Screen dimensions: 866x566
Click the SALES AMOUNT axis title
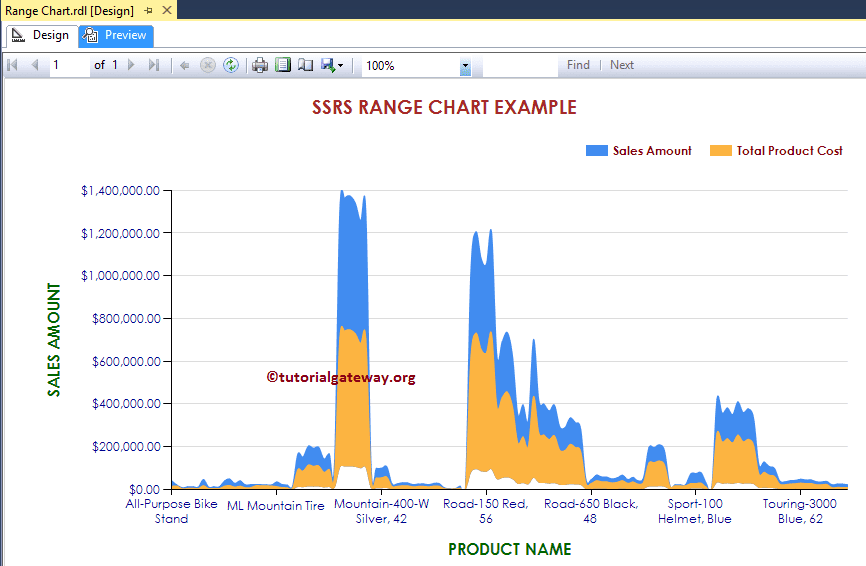[54, 340]
